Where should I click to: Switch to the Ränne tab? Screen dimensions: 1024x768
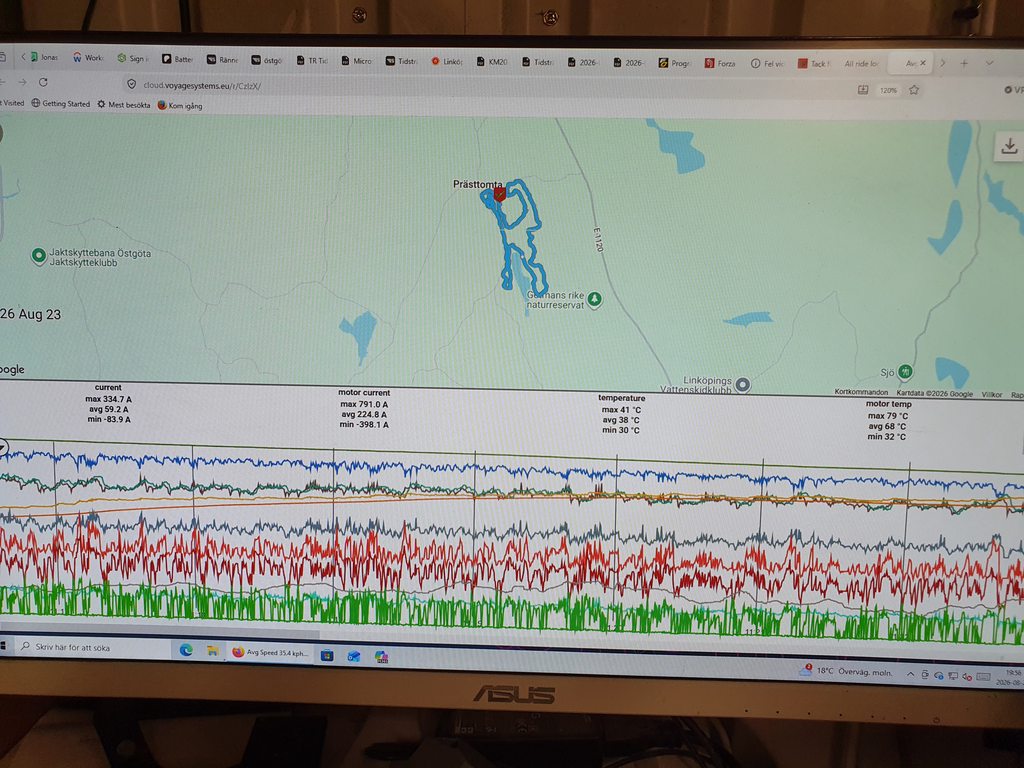point(222,59)
